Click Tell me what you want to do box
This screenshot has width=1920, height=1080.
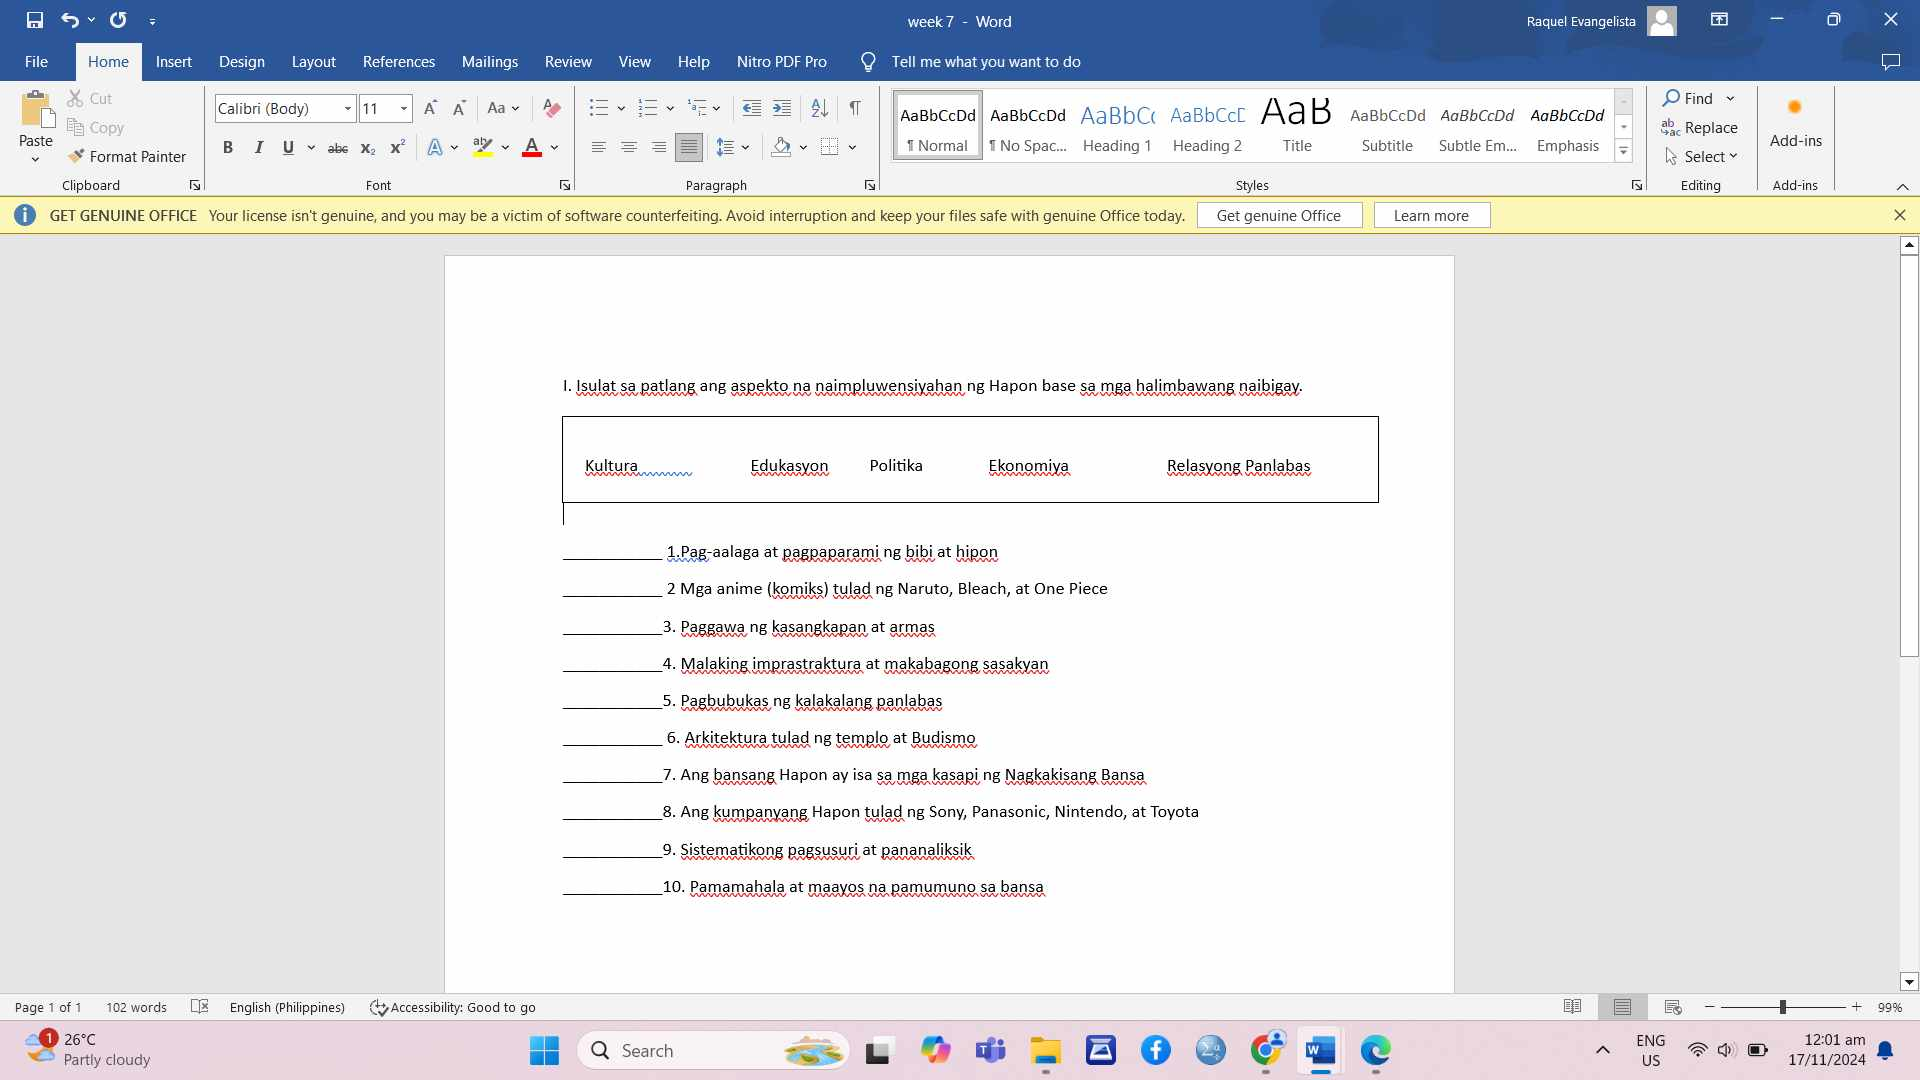(985, 62)
